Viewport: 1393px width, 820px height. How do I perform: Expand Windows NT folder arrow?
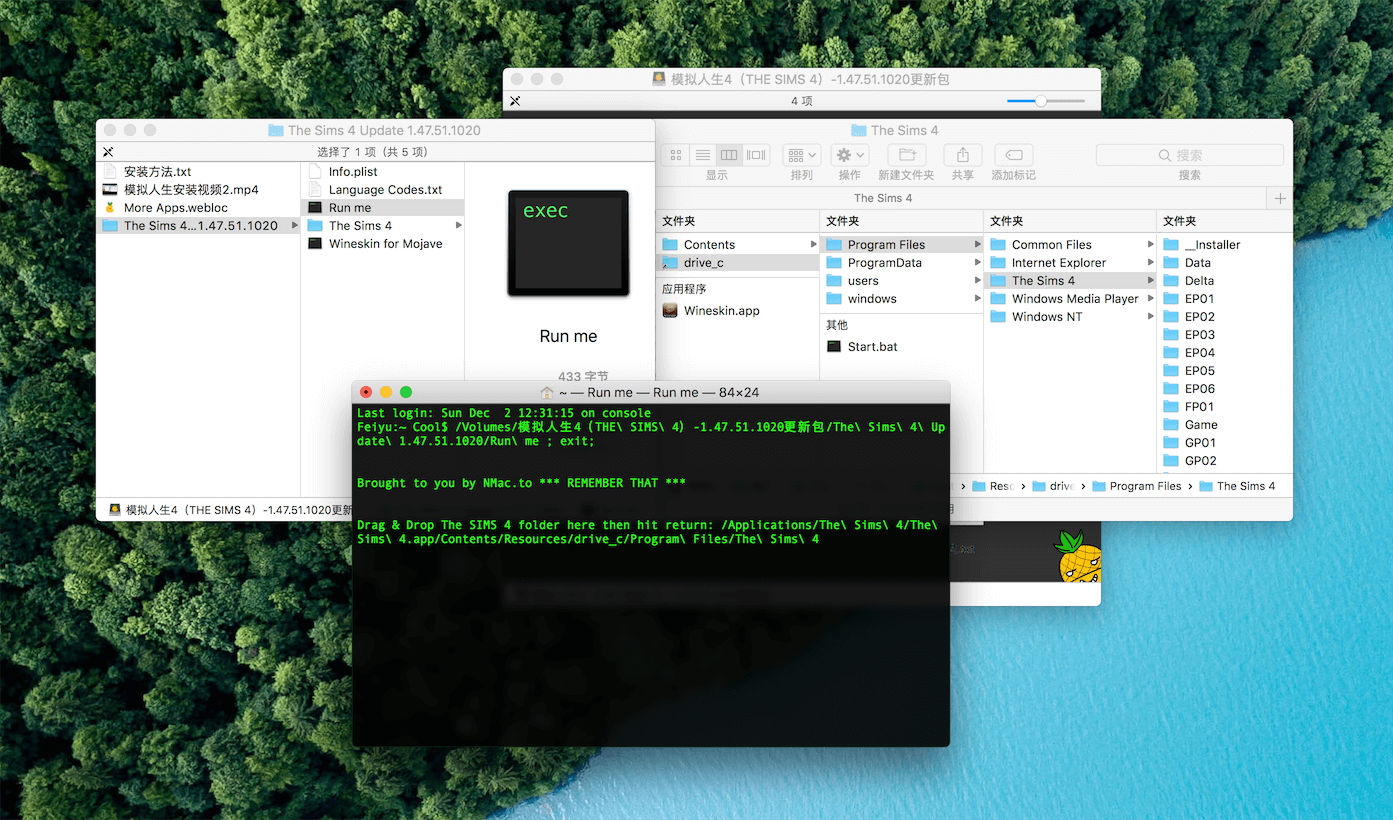(x=1151, y=317)
